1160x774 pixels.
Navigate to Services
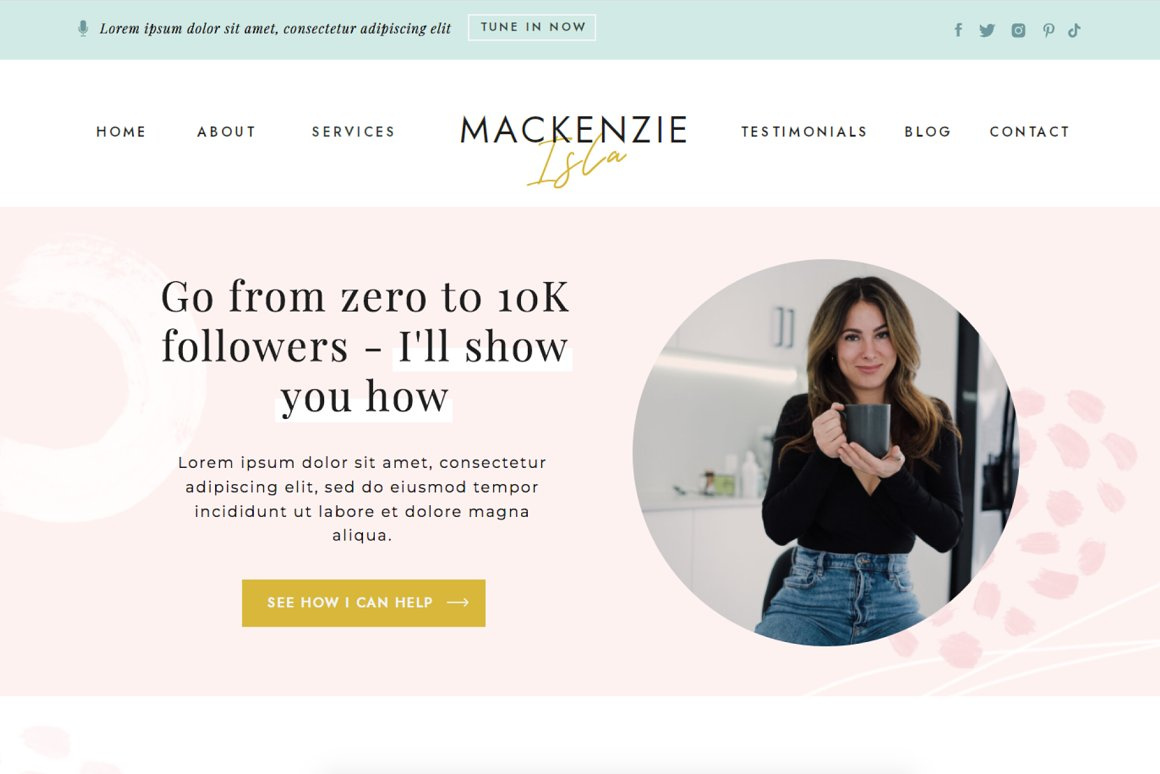pos(354,132)
